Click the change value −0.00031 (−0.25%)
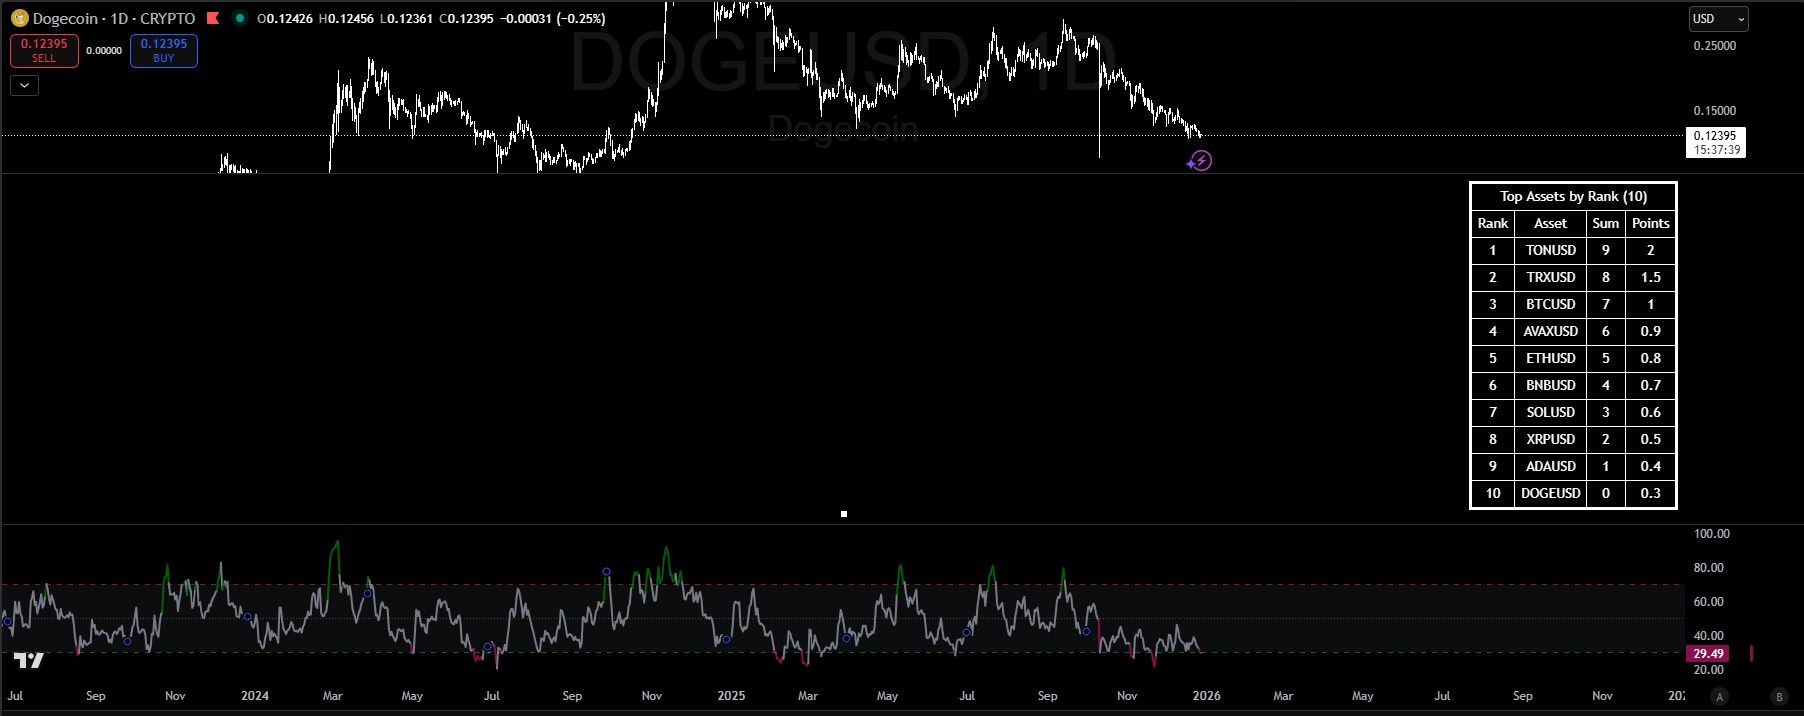This screenshot has width=1804, height=716. (552, 18)
